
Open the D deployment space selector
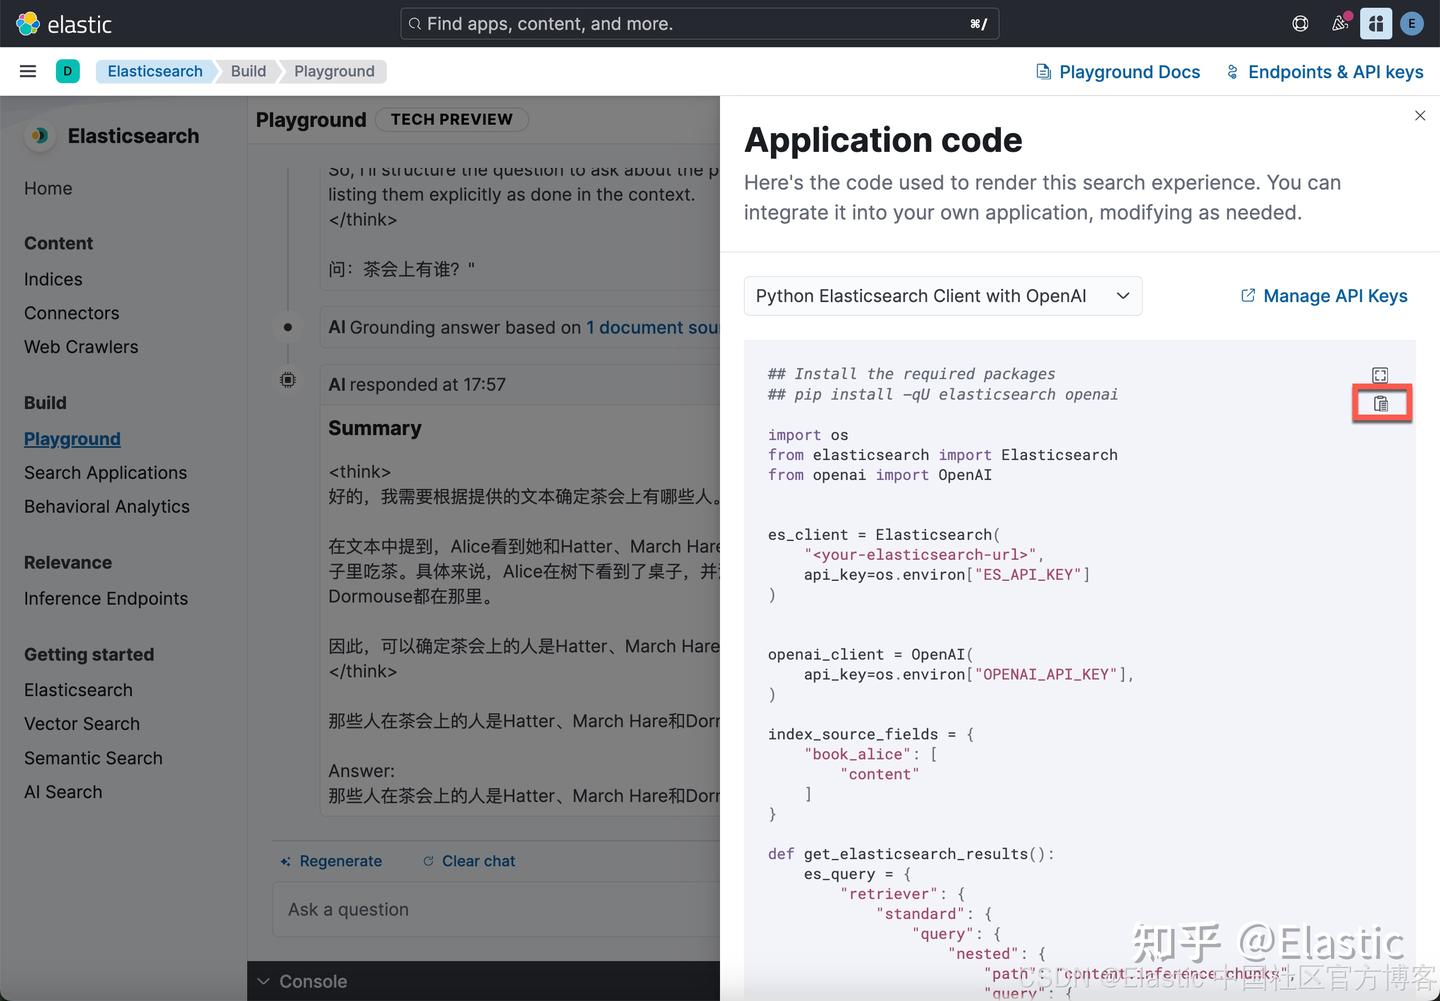(67, 71)
